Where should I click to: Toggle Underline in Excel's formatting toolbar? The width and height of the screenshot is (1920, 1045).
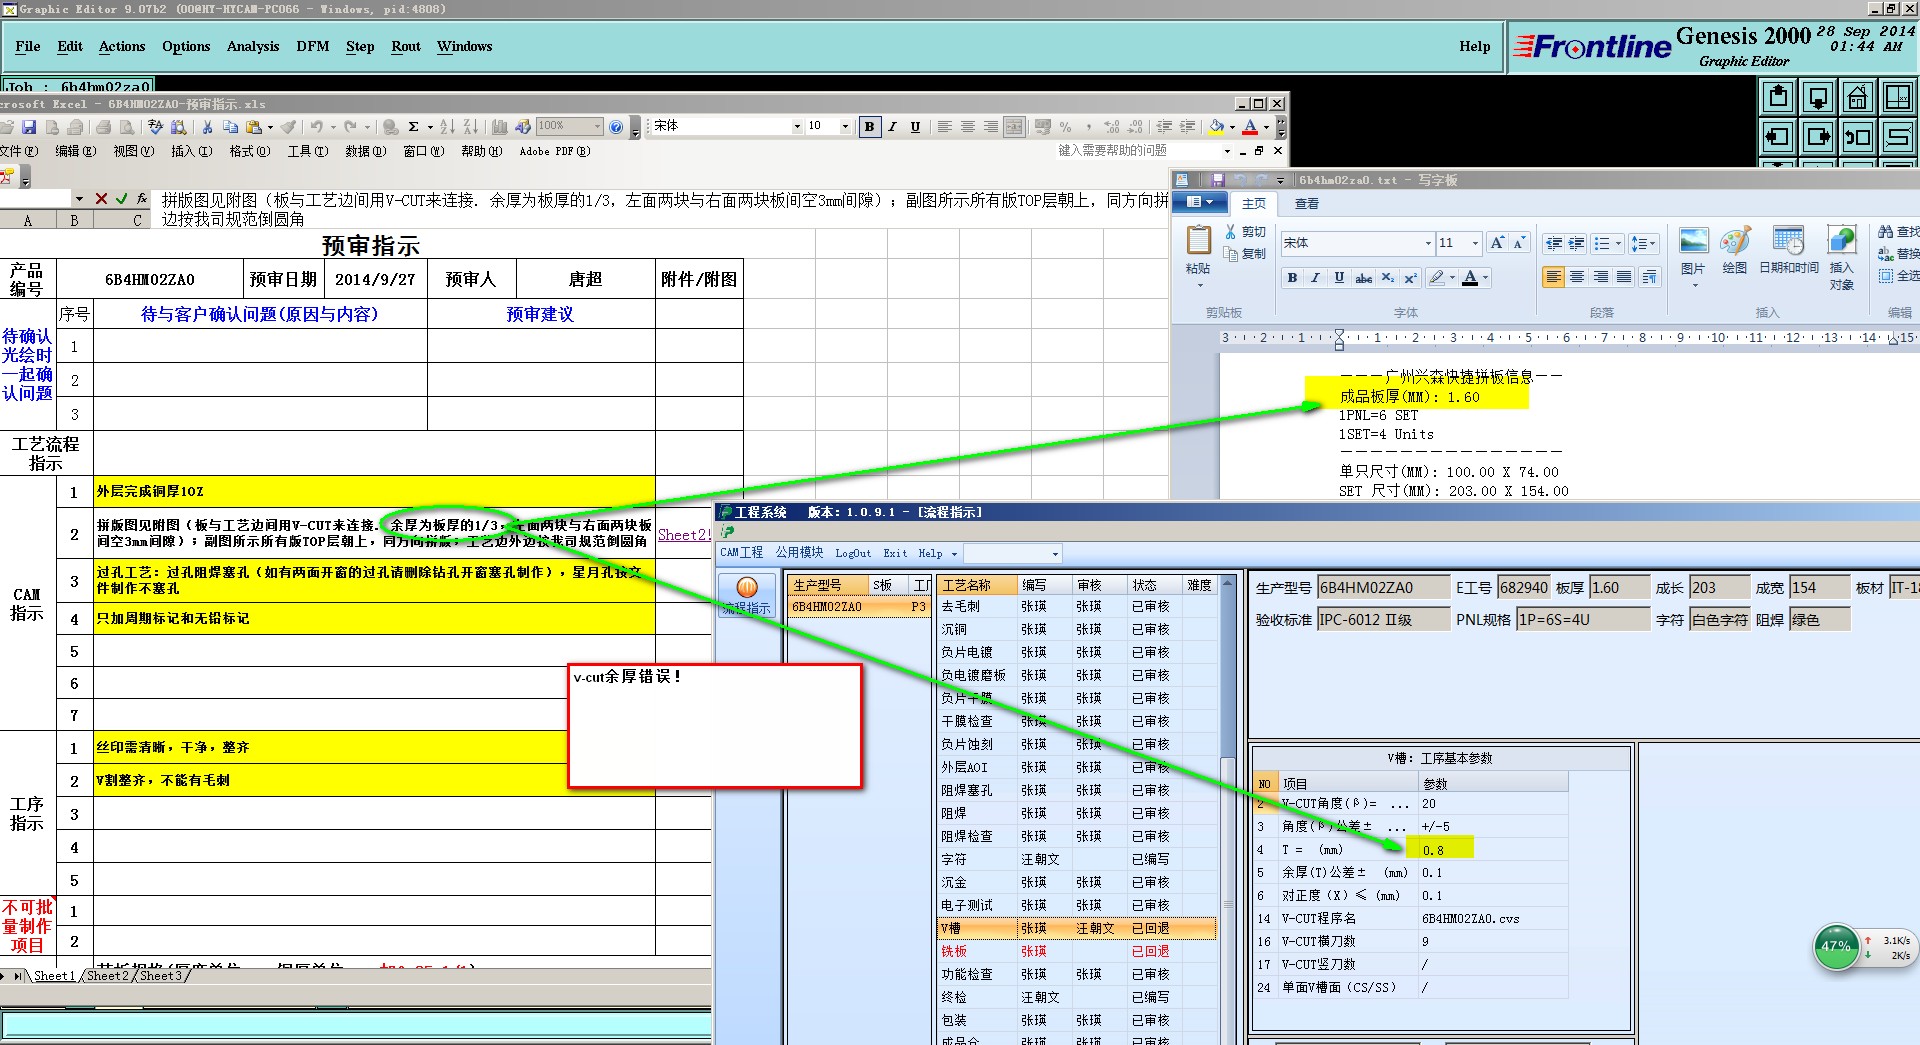coord(915,127)
